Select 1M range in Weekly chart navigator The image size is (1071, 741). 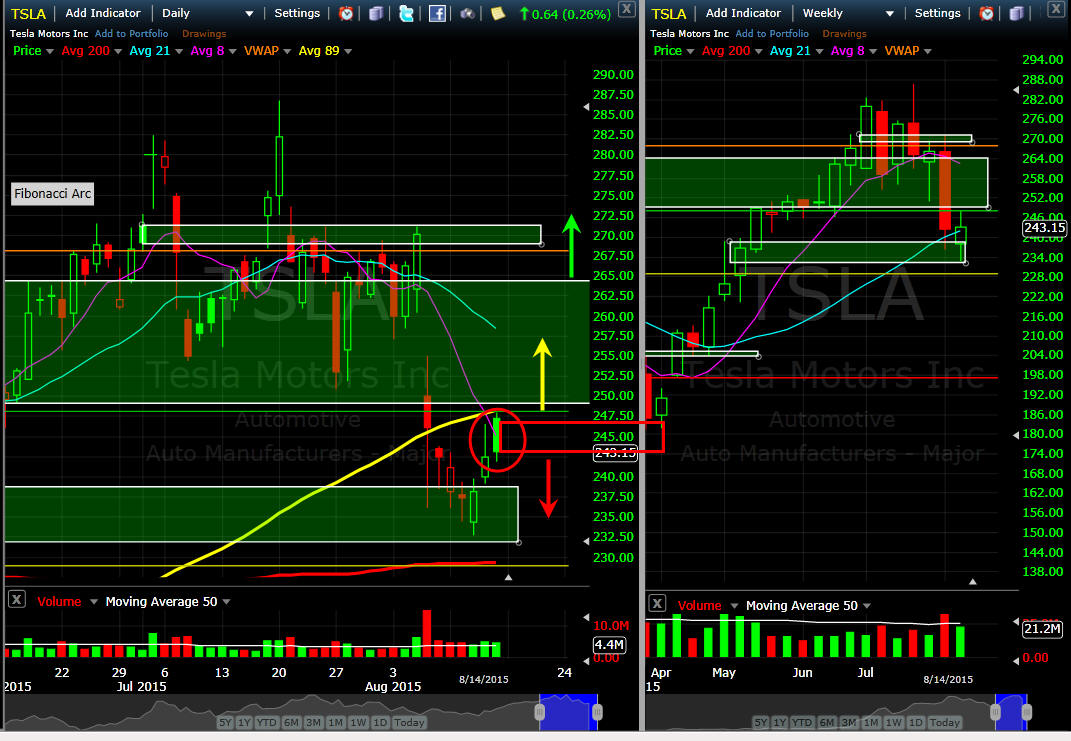point(871,723)
